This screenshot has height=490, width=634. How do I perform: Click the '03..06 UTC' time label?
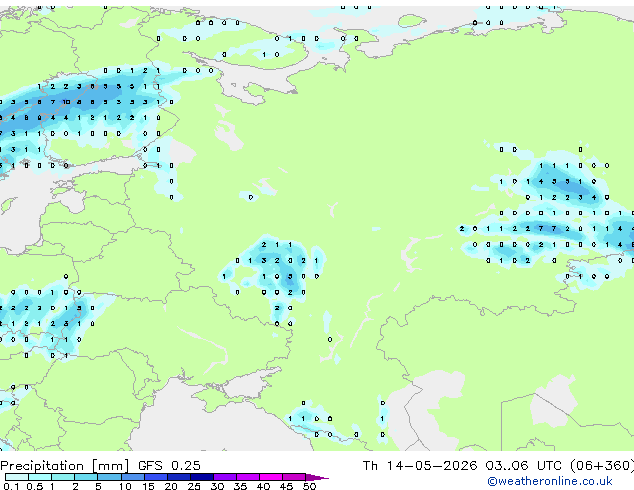[x=524, y=465]
